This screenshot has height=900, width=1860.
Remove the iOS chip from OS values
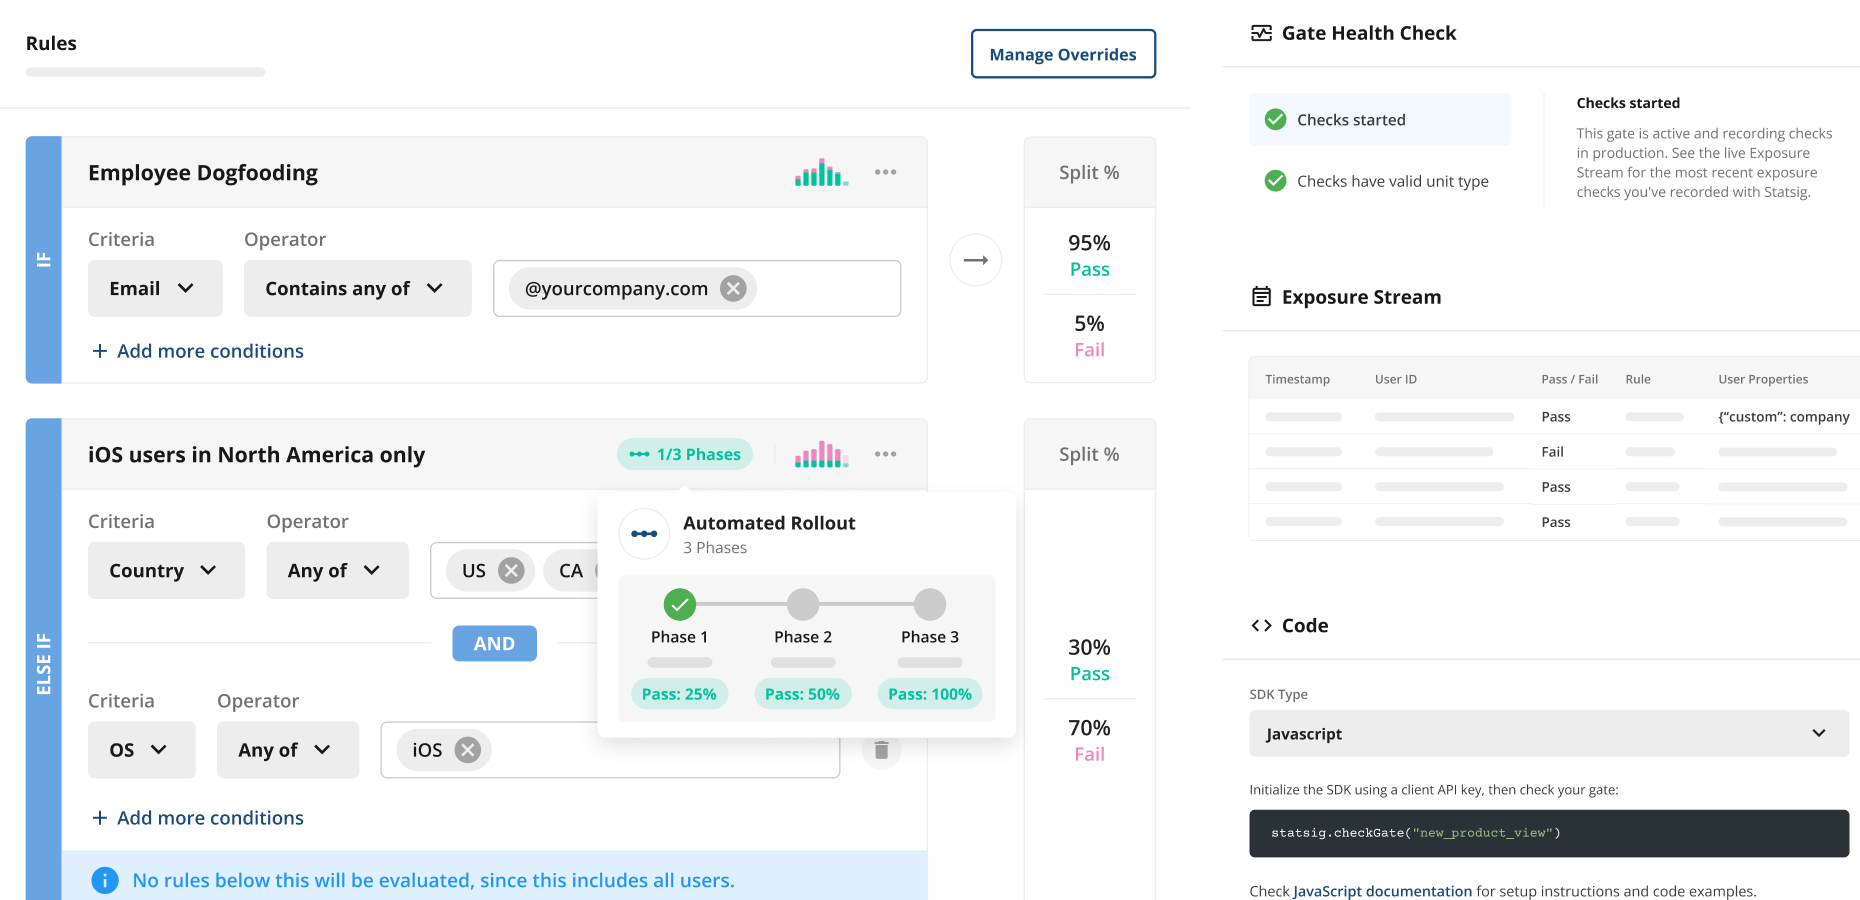[x=467, y=750]
